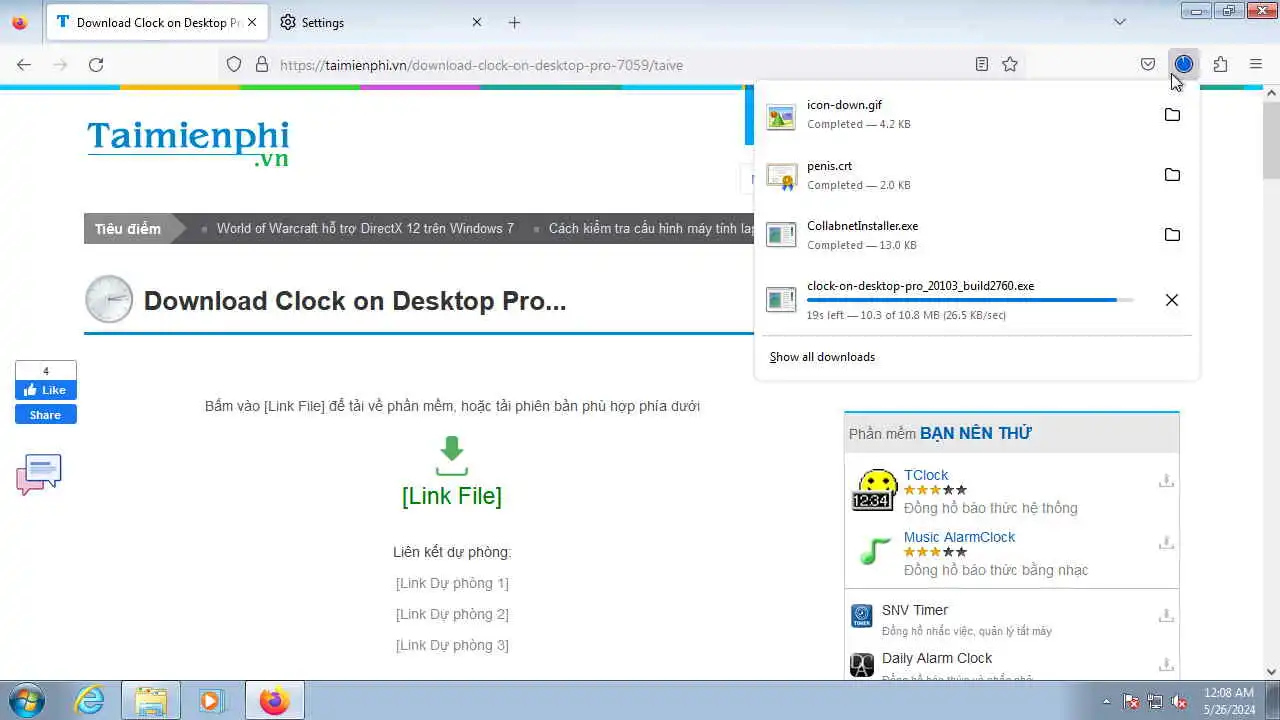Click [Link Dự phòng 1]
The image size is (1280, 720).
tap(452, 583)
